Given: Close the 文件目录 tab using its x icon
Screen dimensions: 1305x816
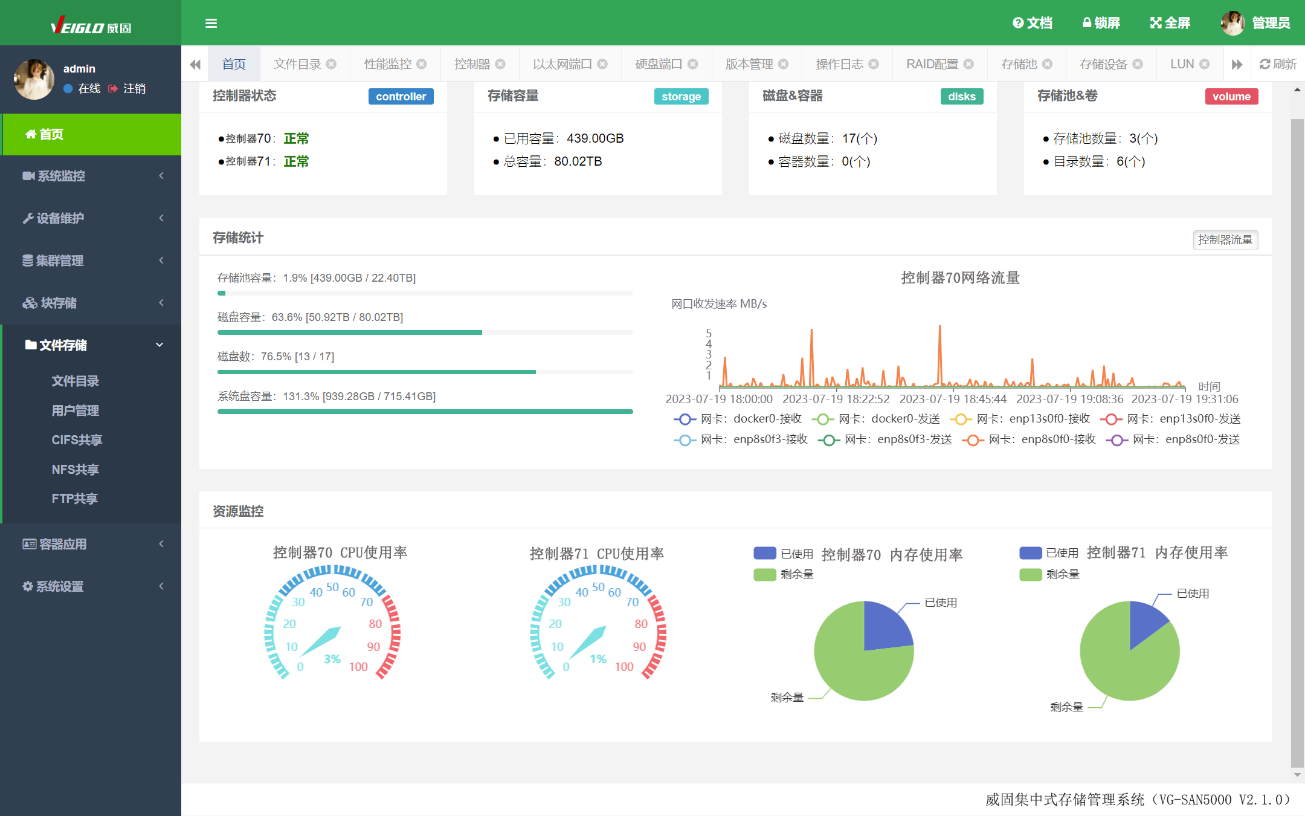Looking at the screenshot, I should pyautogui.click(x=331, y=64).
